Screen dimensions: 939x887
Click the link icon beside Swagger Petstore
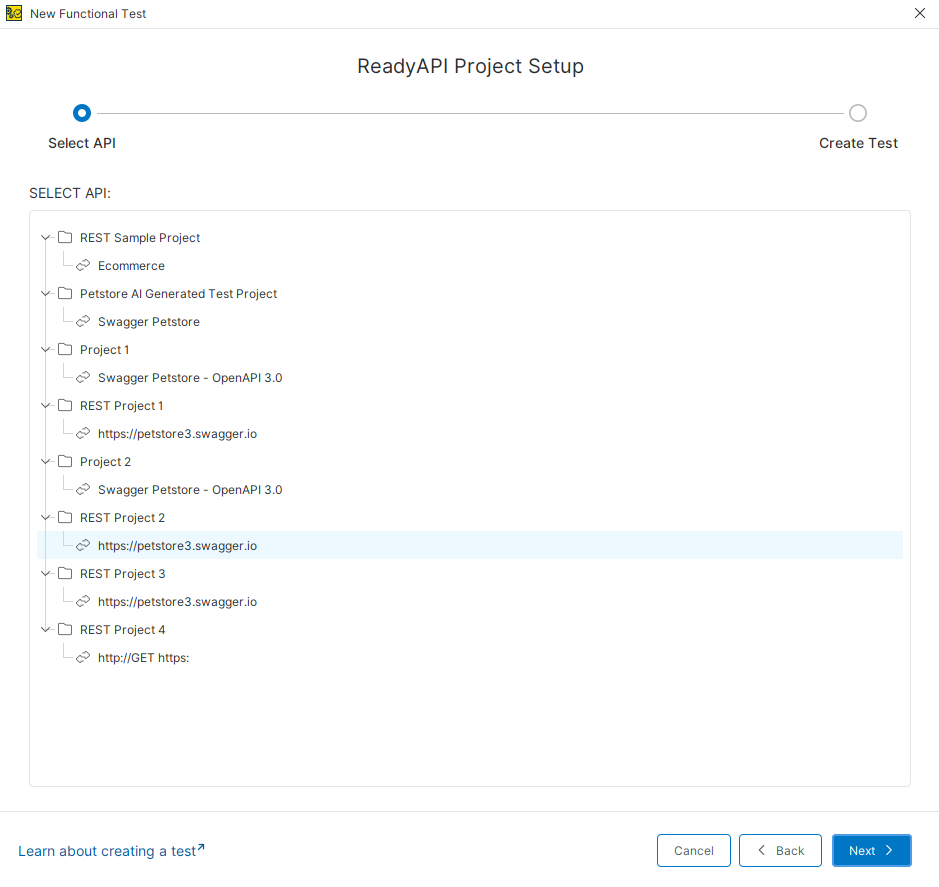pos(83,321)
